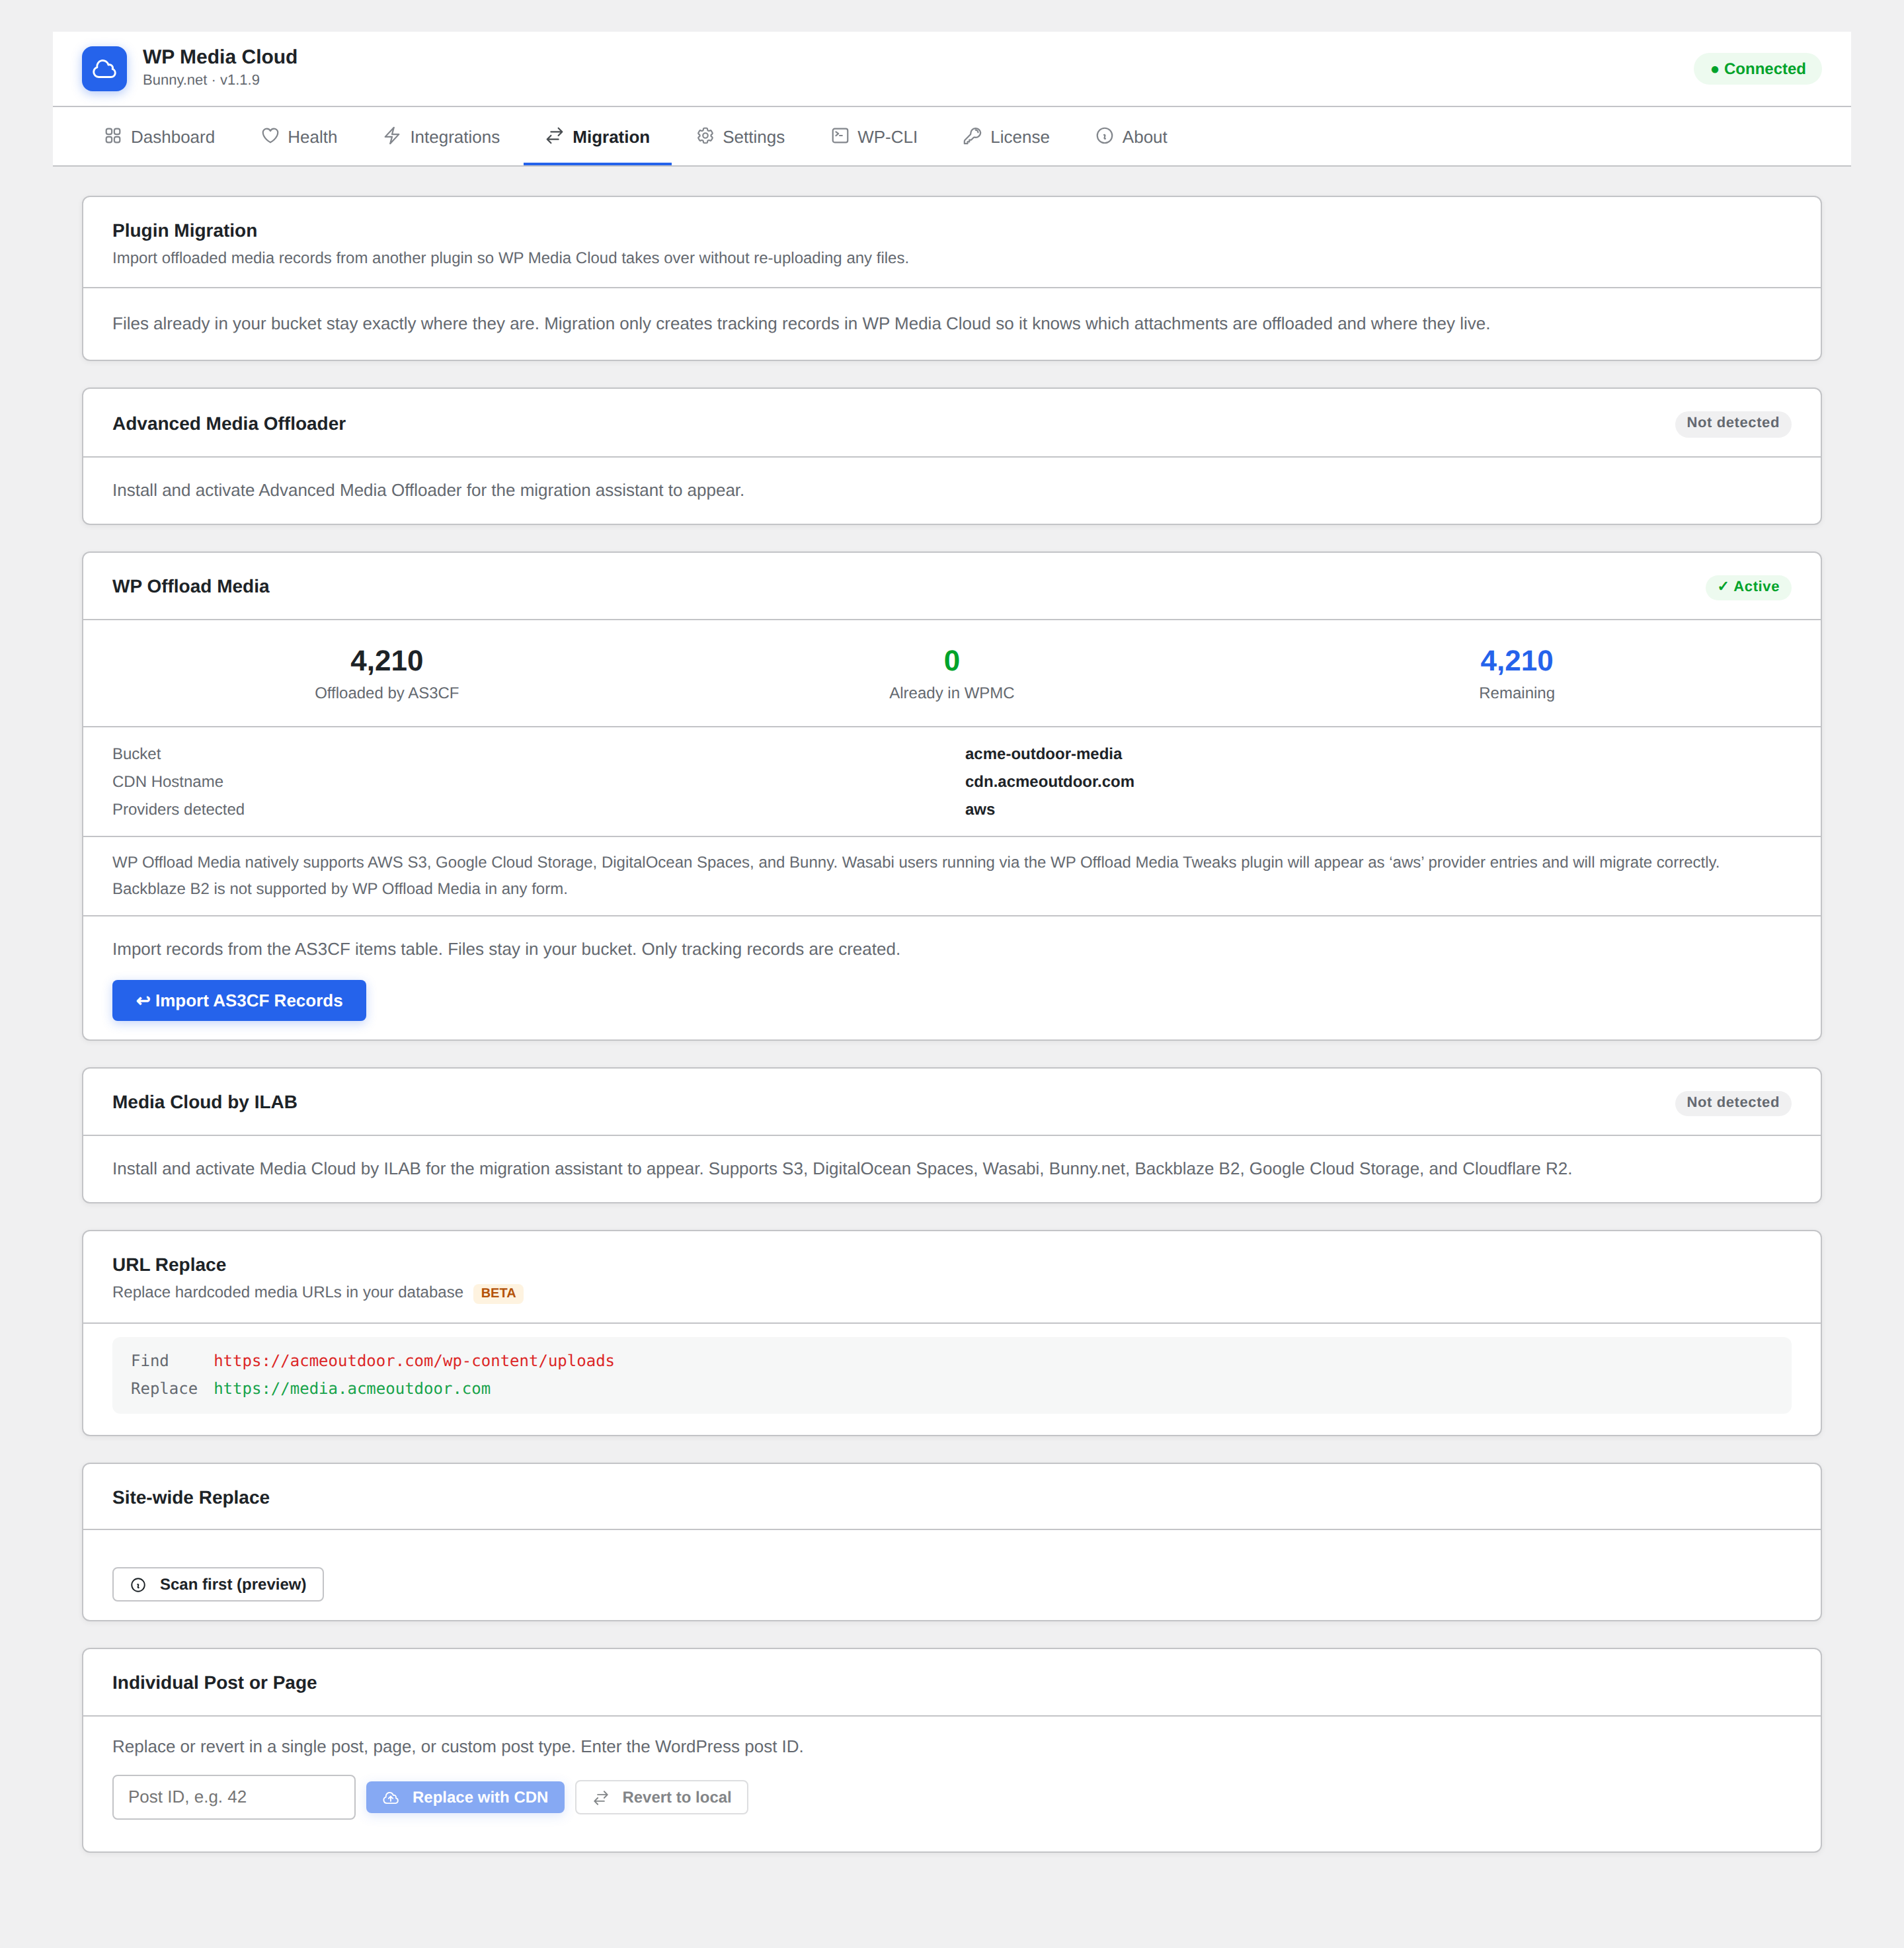This screenshot has width=1904, height=1948.
Task: Click Scan first (preview) button
Action: coord(218,1585)
